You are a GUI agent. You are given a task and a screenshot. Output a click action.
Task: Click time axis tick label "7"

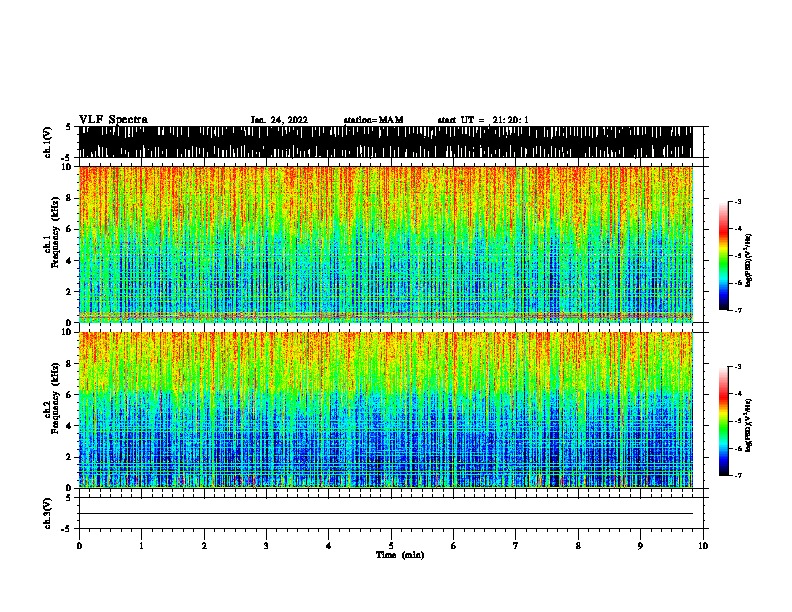click(x=516, y=546)
